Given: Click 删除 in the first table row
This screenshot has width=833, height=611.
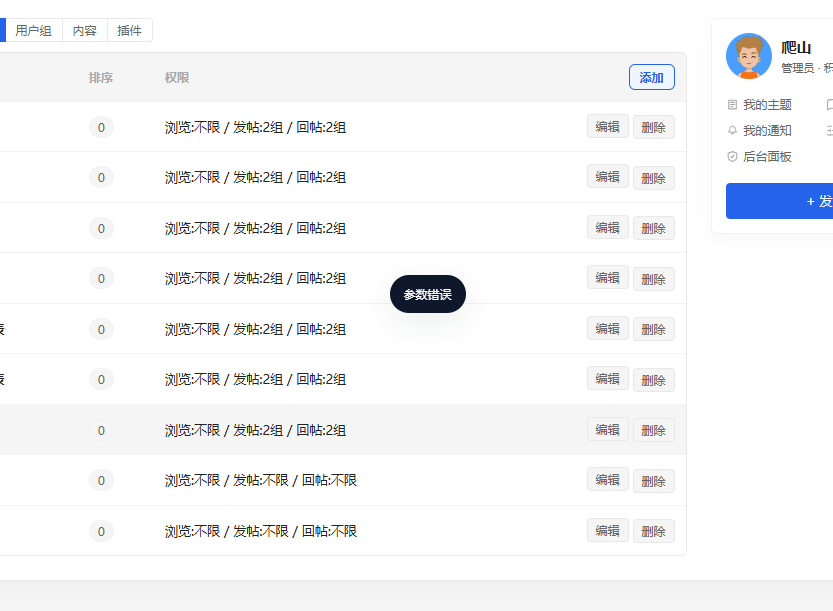Looking at the screenshot, I should point(654,127).
